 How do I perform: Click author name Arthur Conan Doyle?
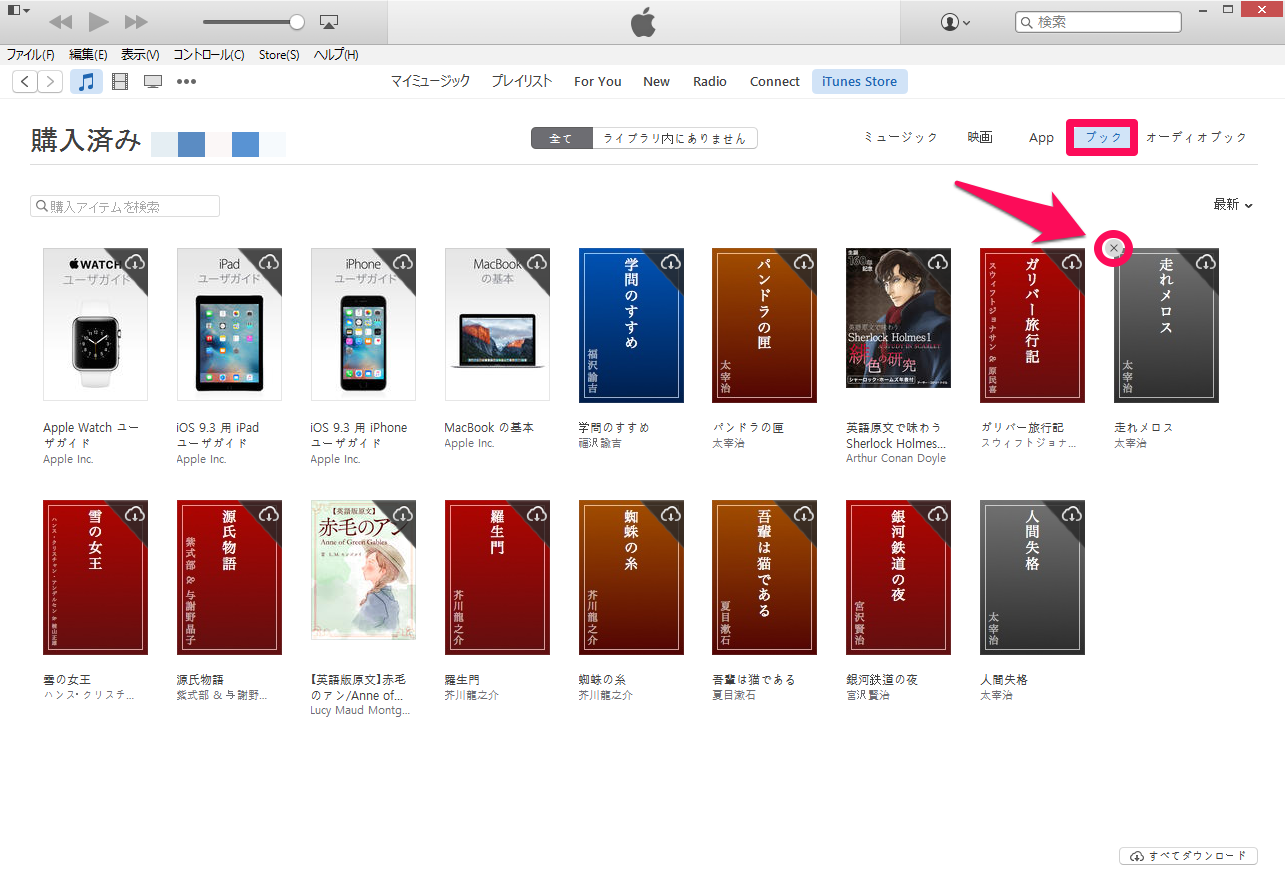click(896, 459)
